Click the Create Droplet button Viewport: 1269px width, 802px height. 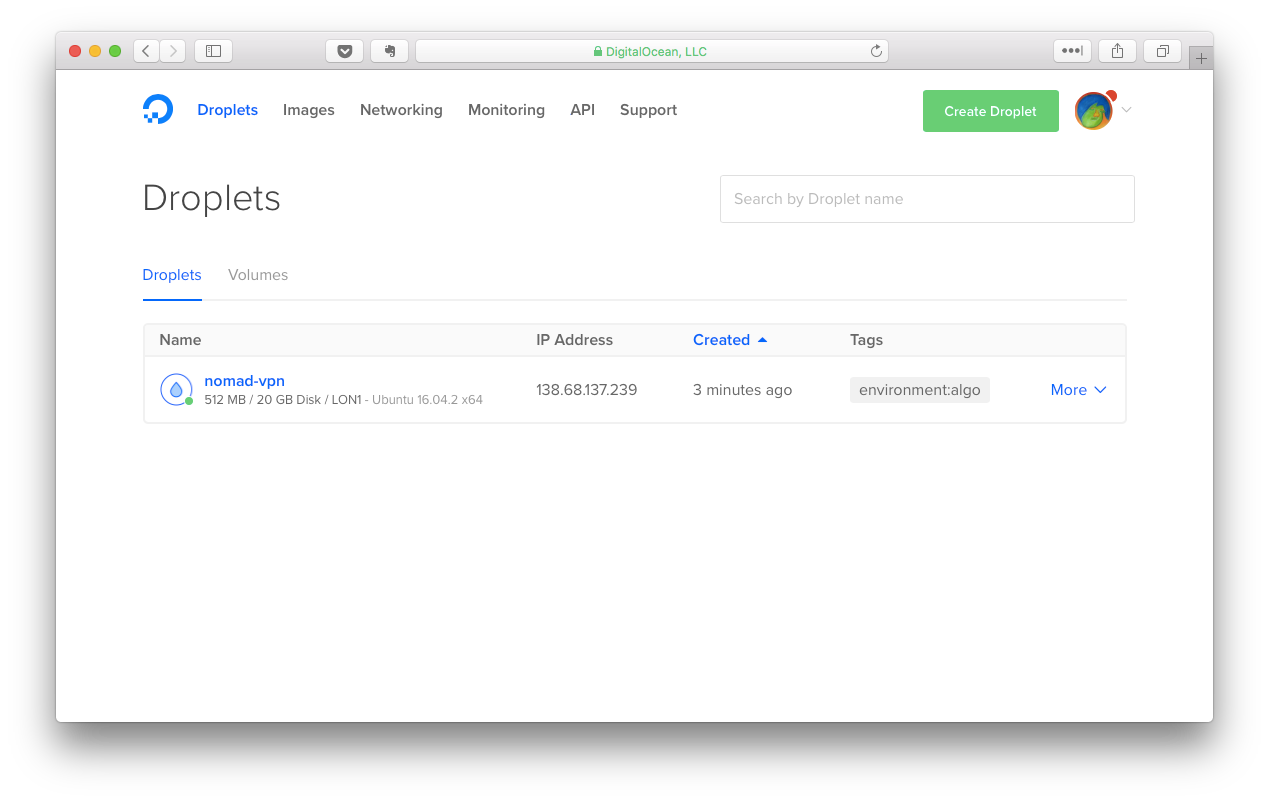point(990,110)
